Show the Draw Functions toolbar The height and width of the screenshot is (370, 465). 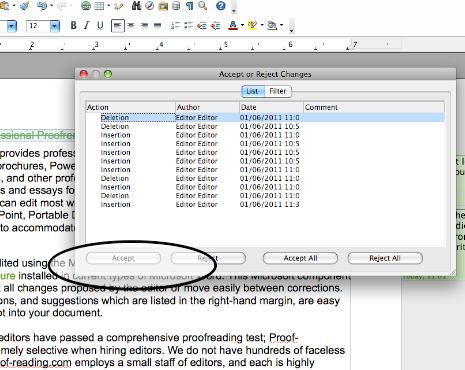pyautogui.click(x=118, y=6)
